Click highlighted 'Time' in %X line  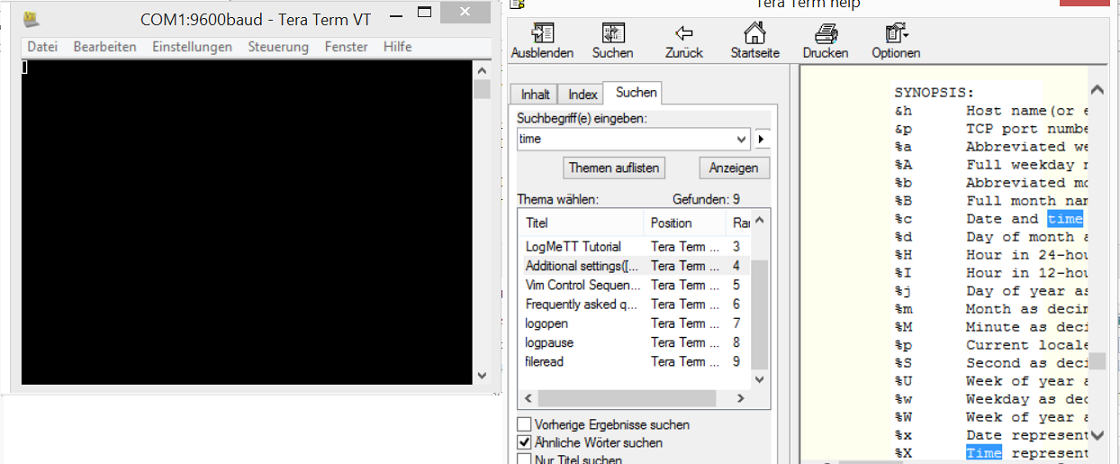coord(984,453)
